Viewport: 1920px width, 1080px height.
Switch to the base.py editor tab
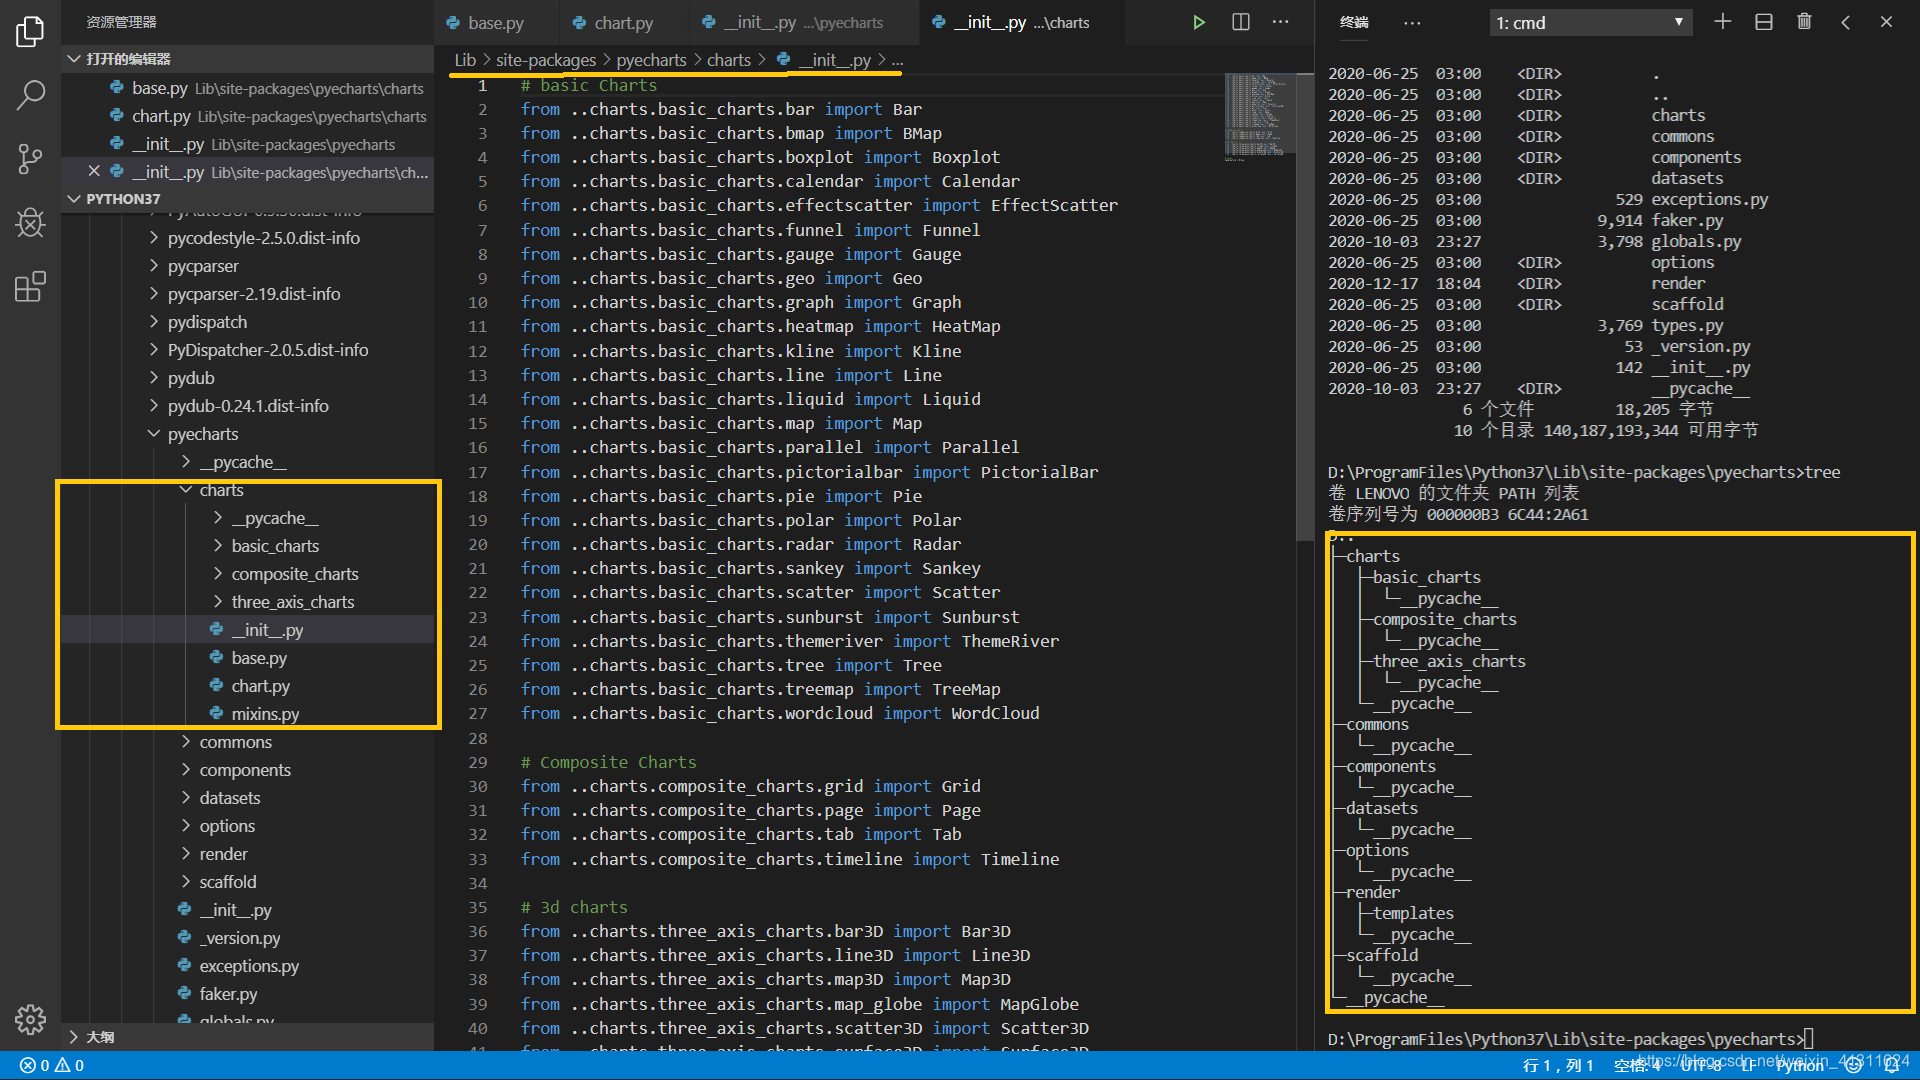[495, 22]
